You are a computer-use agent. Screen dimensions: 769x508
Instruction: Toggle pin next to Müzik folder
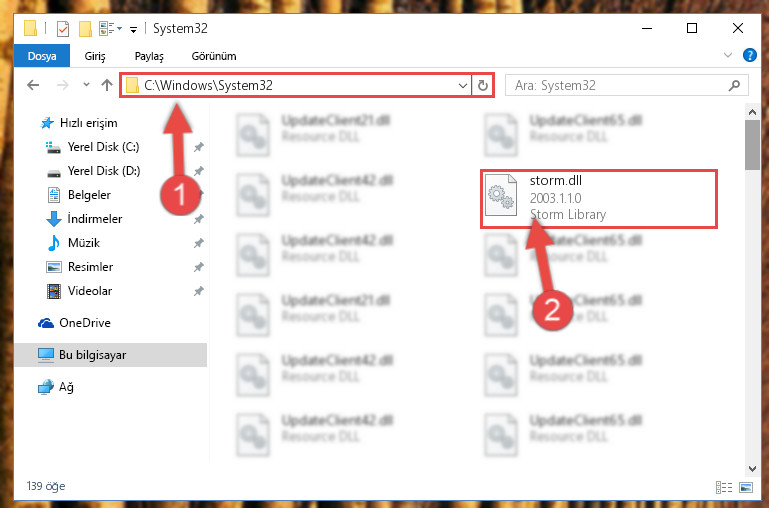click(199, 243)
